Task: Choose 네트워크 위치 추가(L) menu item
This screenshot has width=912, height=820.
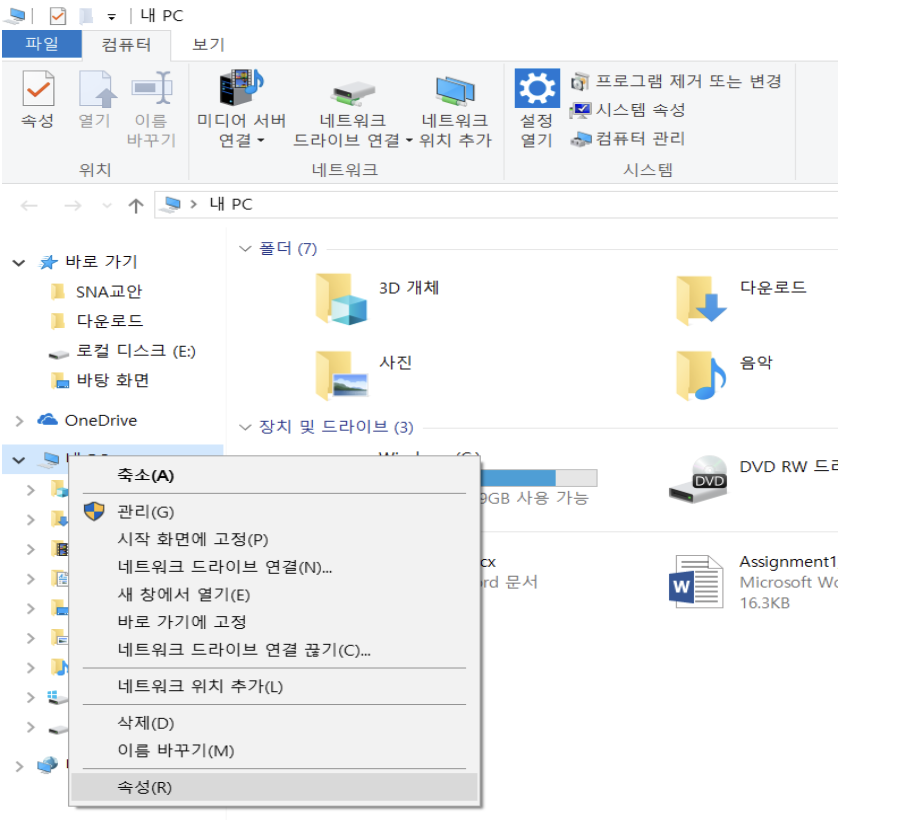Action: [275, 686]
